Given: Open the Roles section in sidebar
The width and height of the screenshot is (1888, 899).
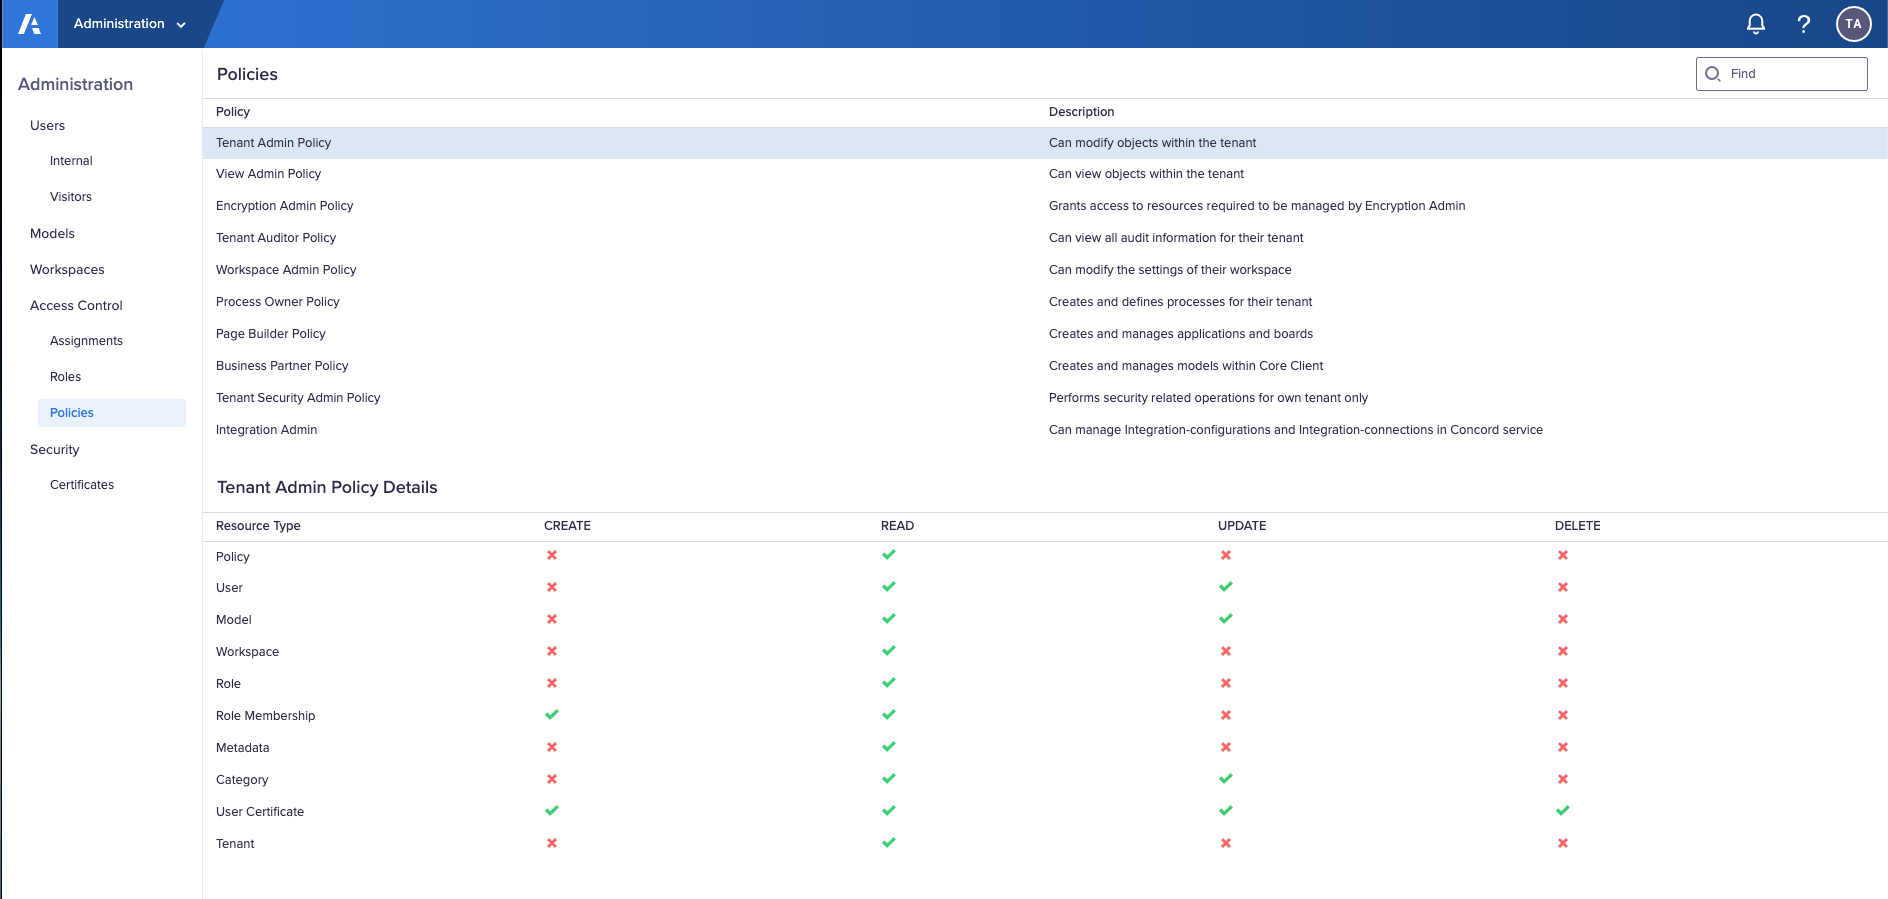Looking at the screenshot, I should point(66,377).
